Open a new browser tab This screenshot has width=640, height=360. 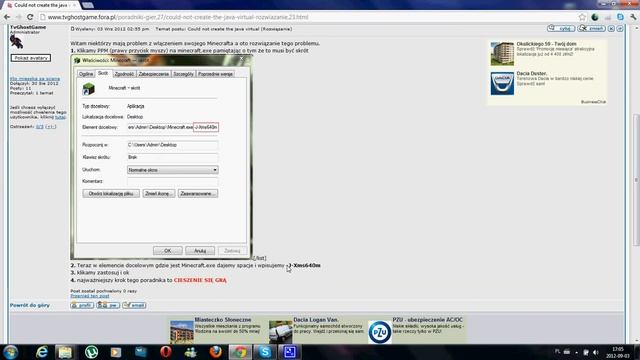(87, 5)
